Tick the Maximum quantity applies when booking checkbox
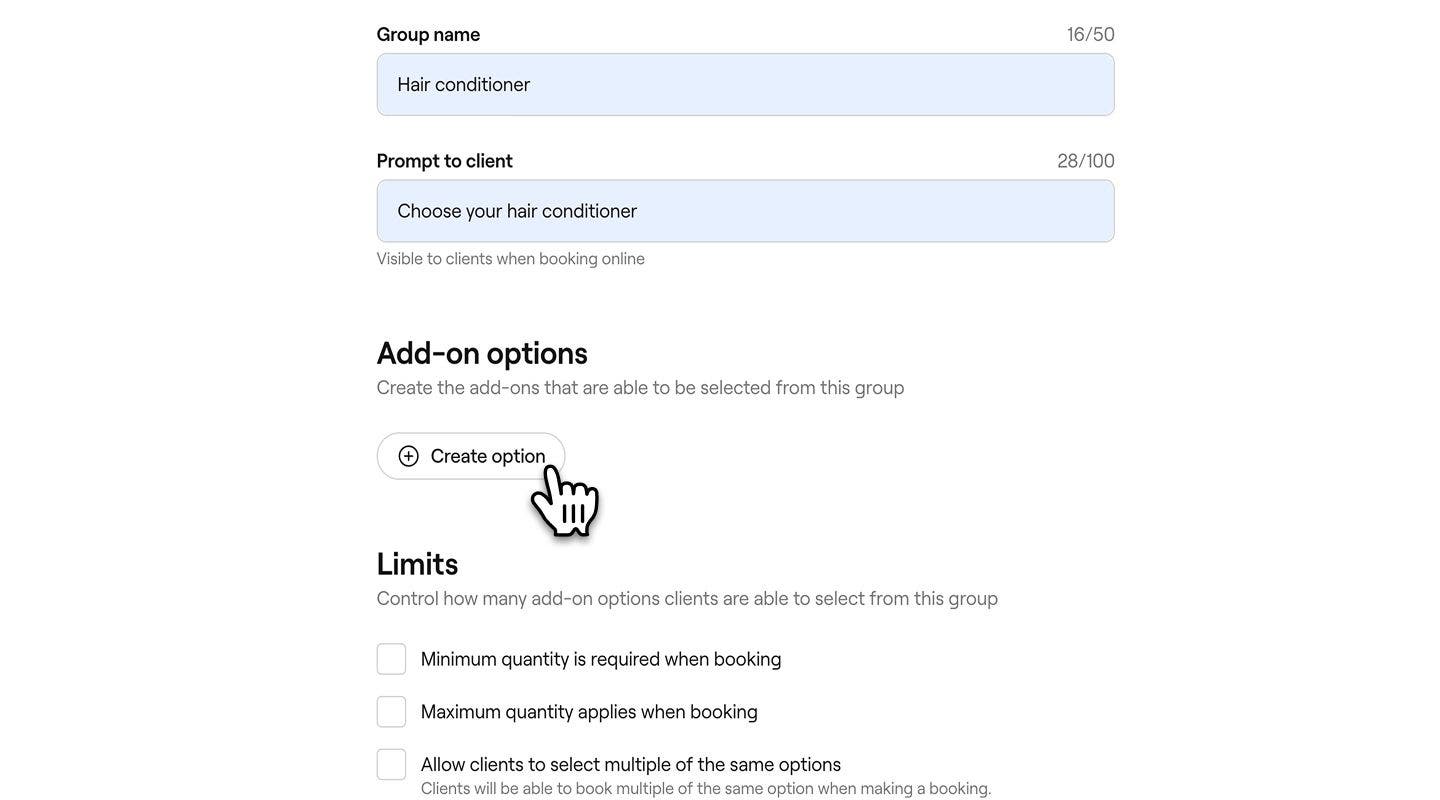 click(x=391, y=712)
